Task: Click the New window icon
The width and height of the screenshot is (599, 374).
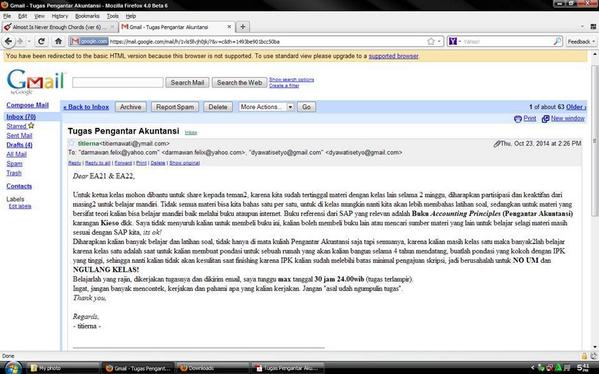Action: click(546, 118)
